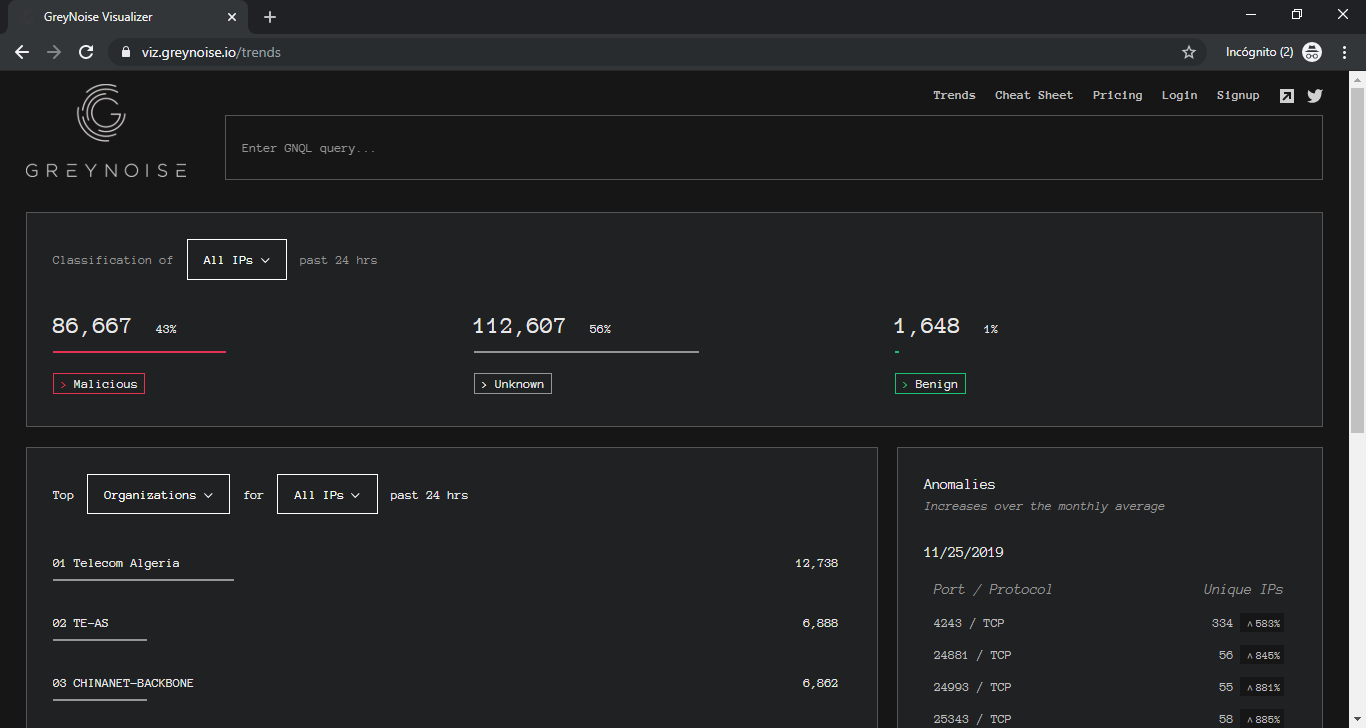Open the Login page
The width and height of the screenshot is (1366, 728).
1179,95
